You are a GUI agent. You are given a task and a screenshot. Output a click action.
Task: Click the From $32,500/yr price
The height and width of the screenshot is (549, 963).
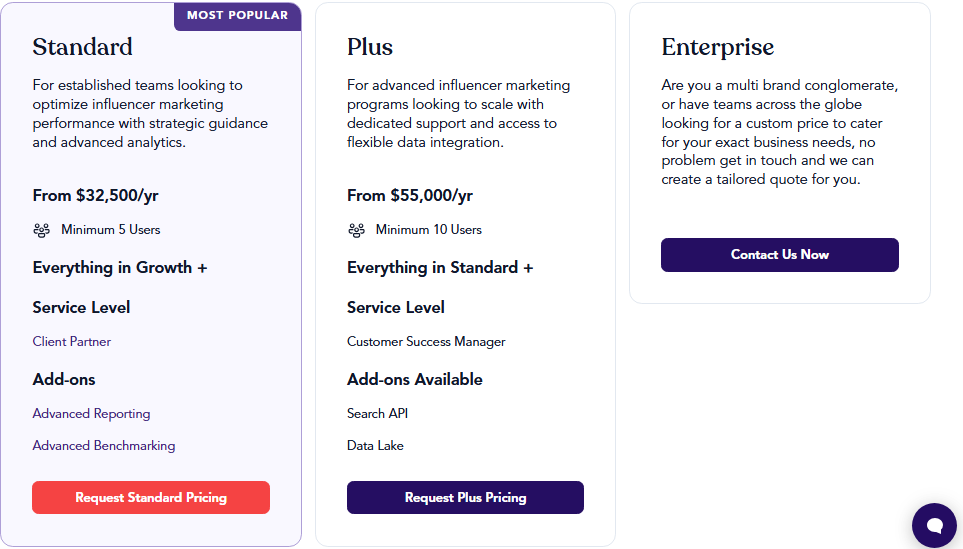click(x=95, y=195)
